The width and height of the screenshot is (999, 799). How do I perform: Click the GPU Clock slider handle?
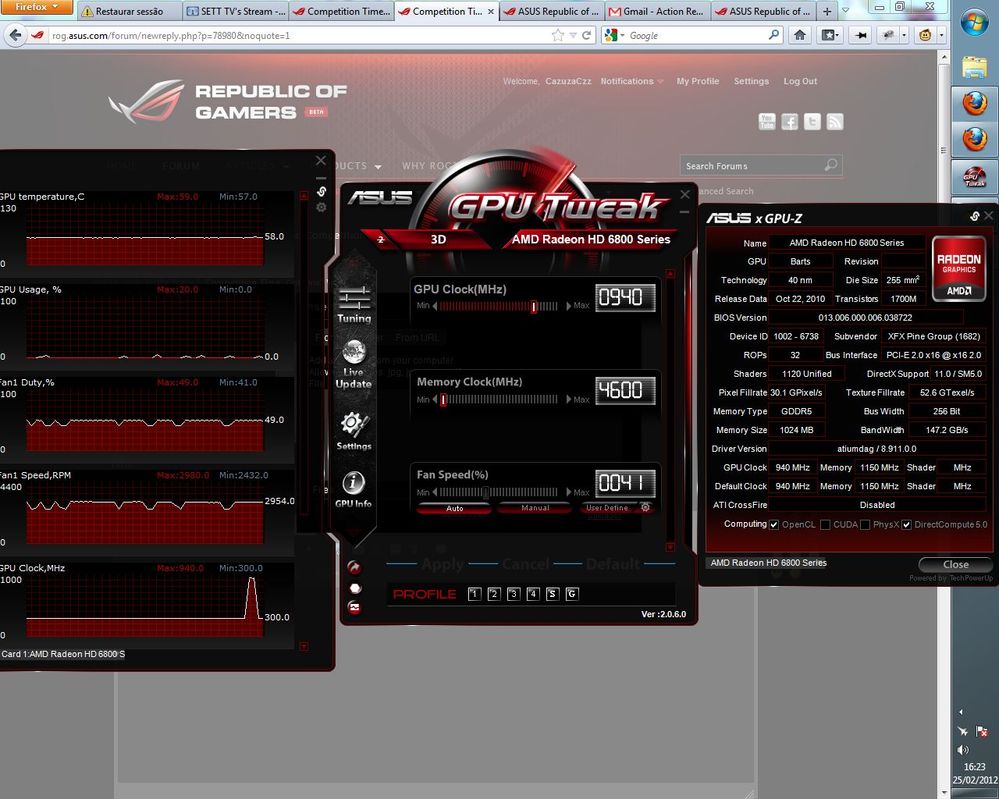click(534, 306)
